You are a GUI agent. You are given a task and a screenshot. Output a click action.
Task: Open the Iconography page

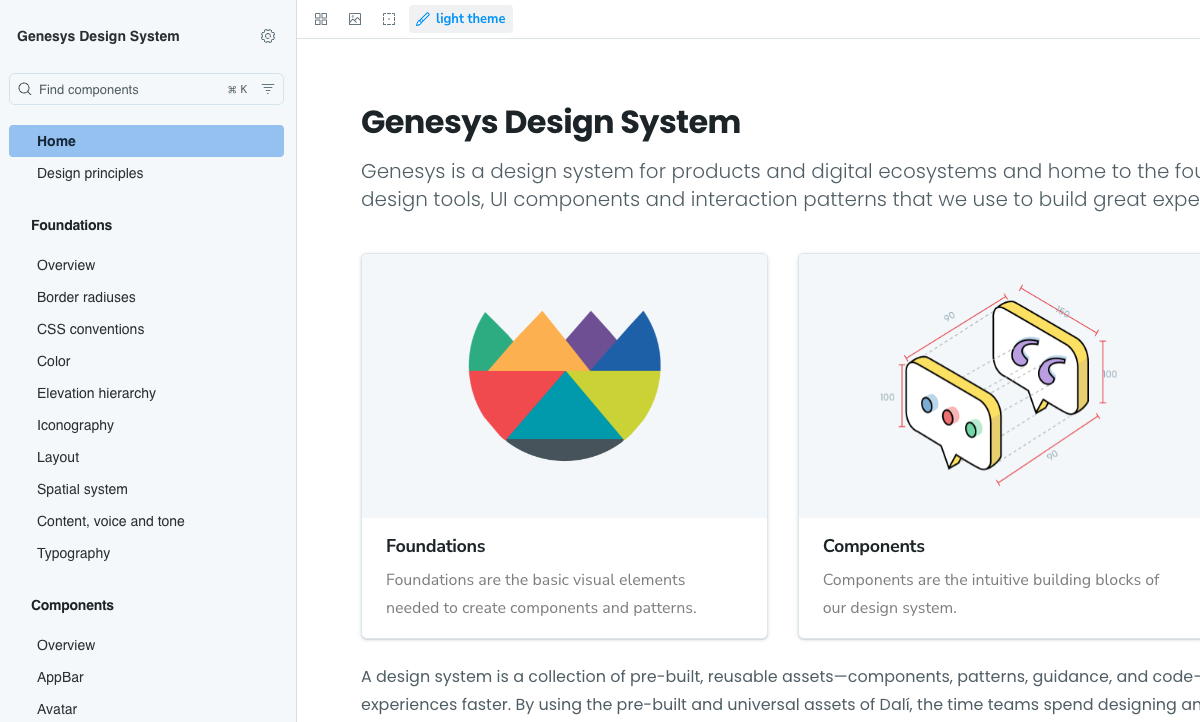point(75,425)
